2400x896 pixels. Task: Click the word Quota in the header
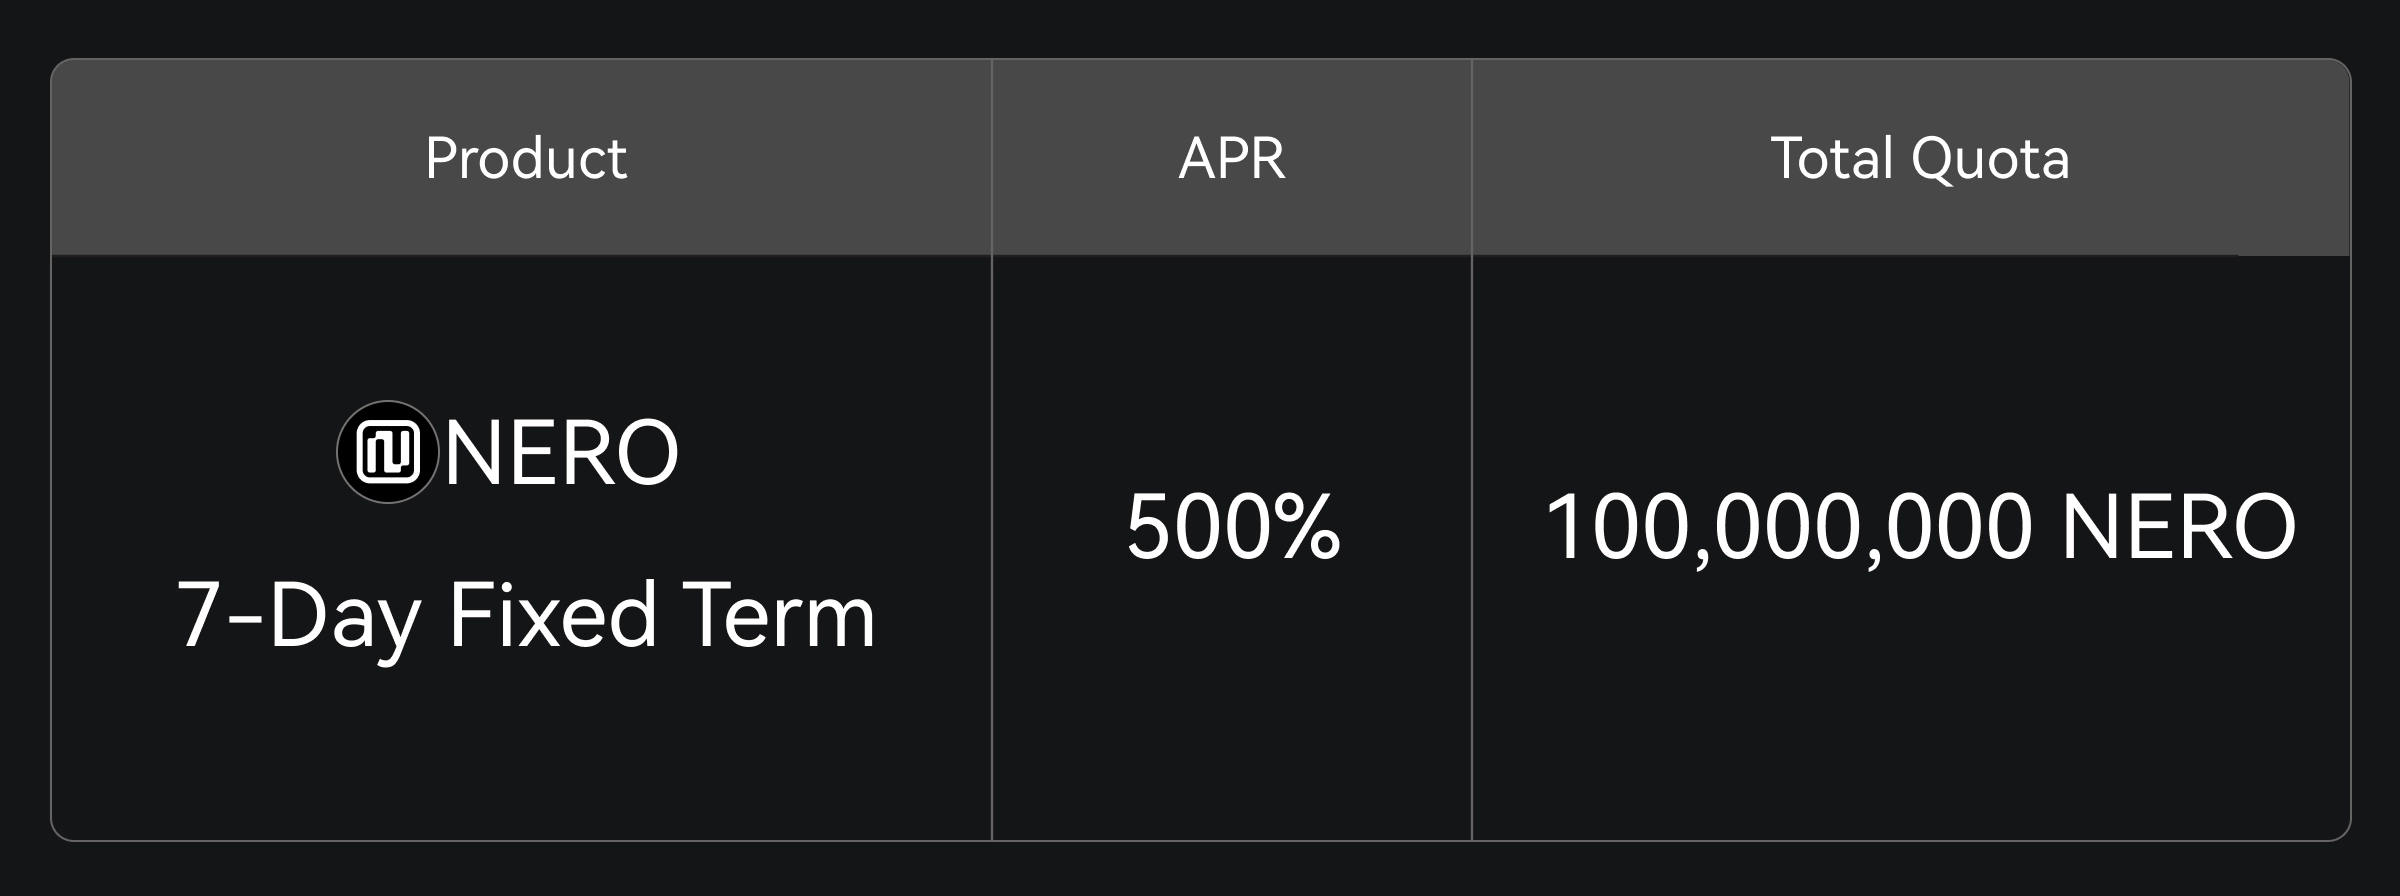coord(1990,160)
